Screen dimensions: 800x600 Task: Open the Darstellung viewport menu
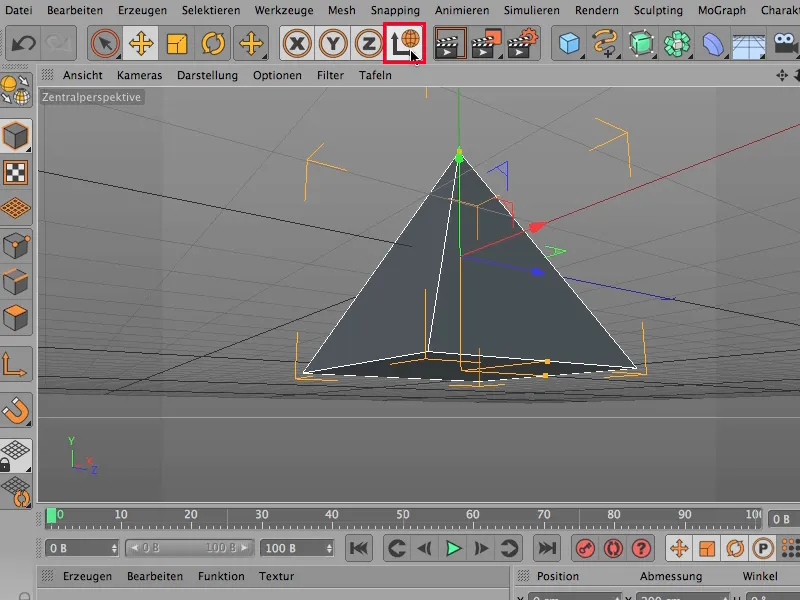(x=207, y=75)
